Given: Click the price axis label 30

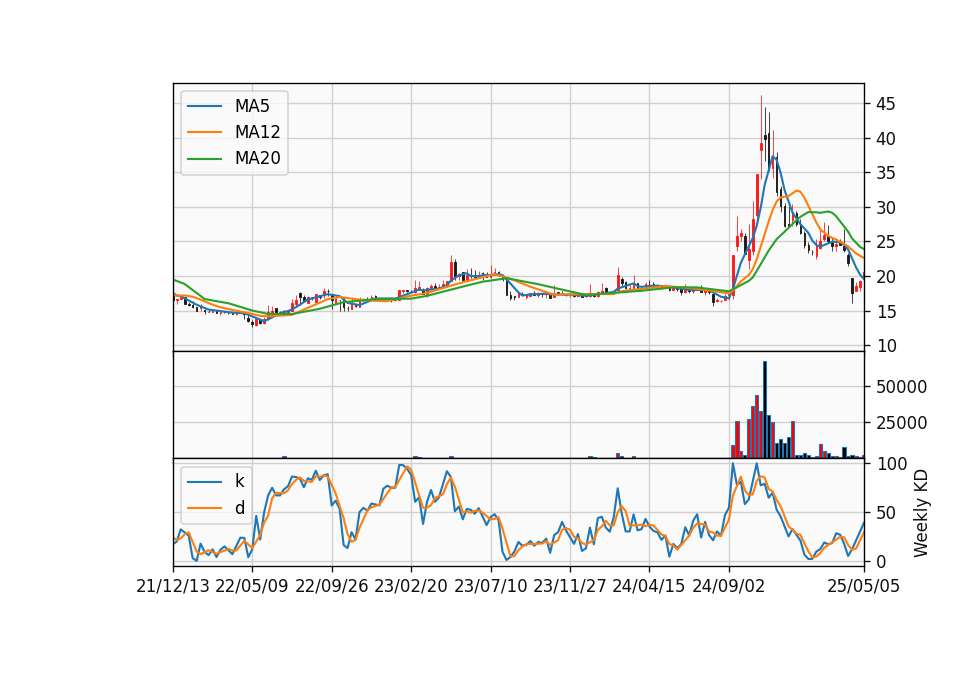Looking at the screenshot, I should tap(885, 208).
